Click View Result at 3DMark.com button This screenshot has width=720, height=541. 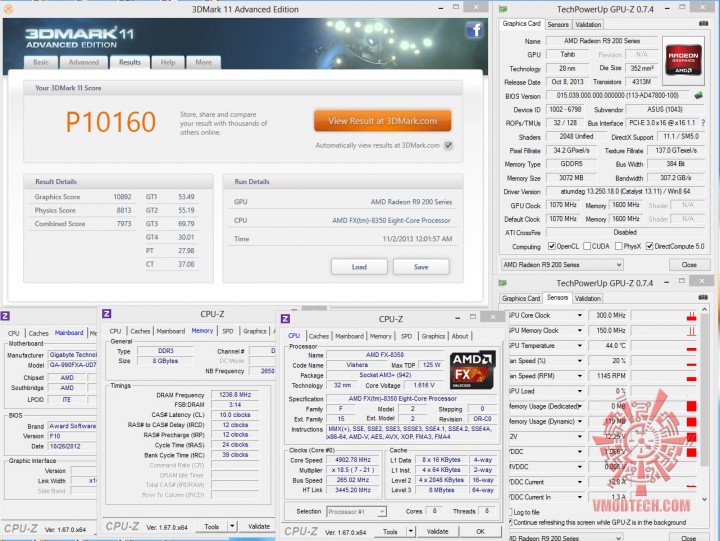coord(382,121)
